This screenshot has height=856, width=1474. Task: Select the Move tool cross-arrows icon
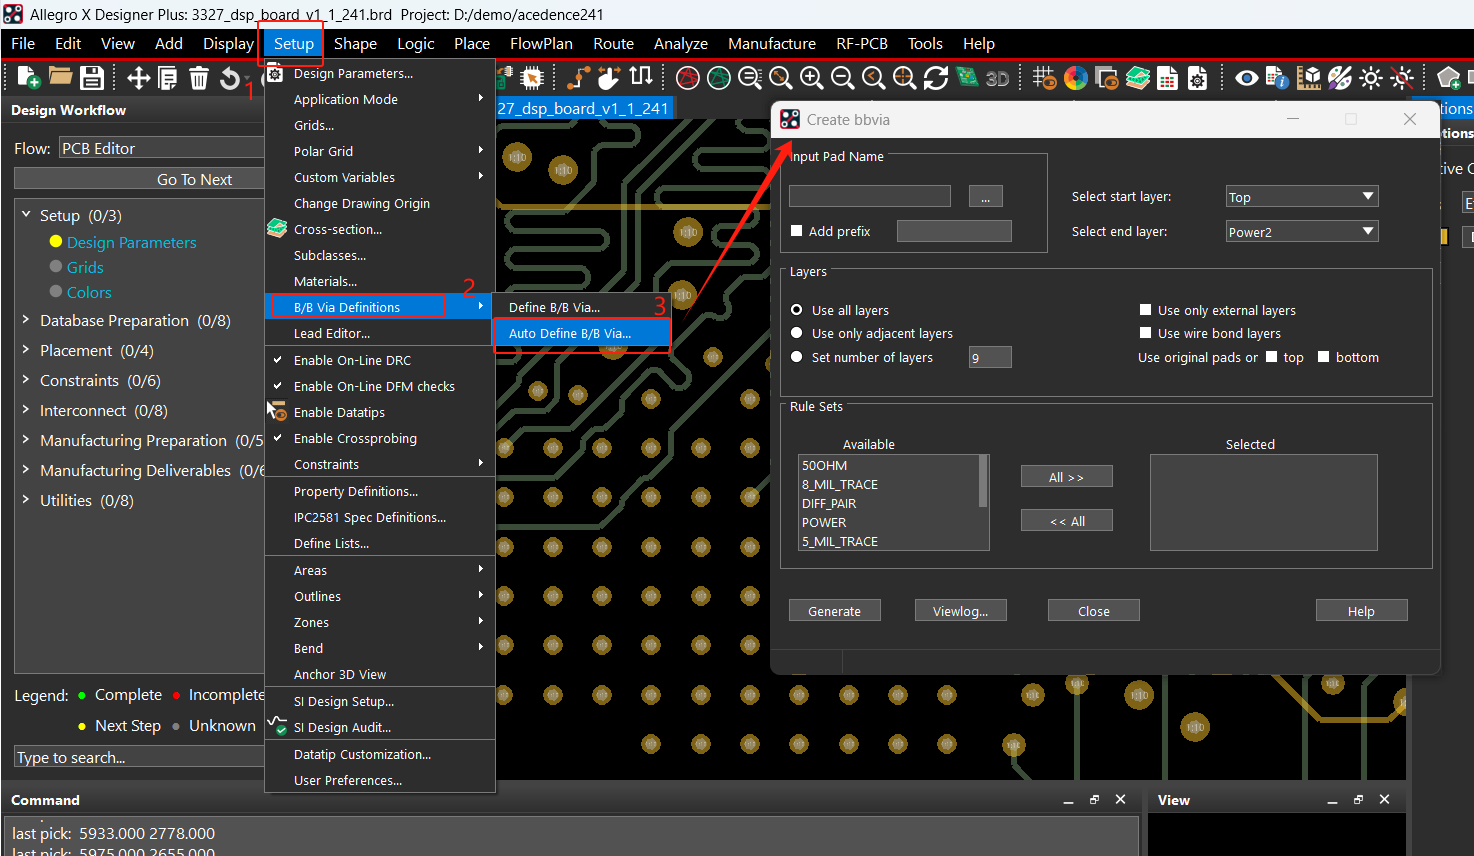coord(138,78)
